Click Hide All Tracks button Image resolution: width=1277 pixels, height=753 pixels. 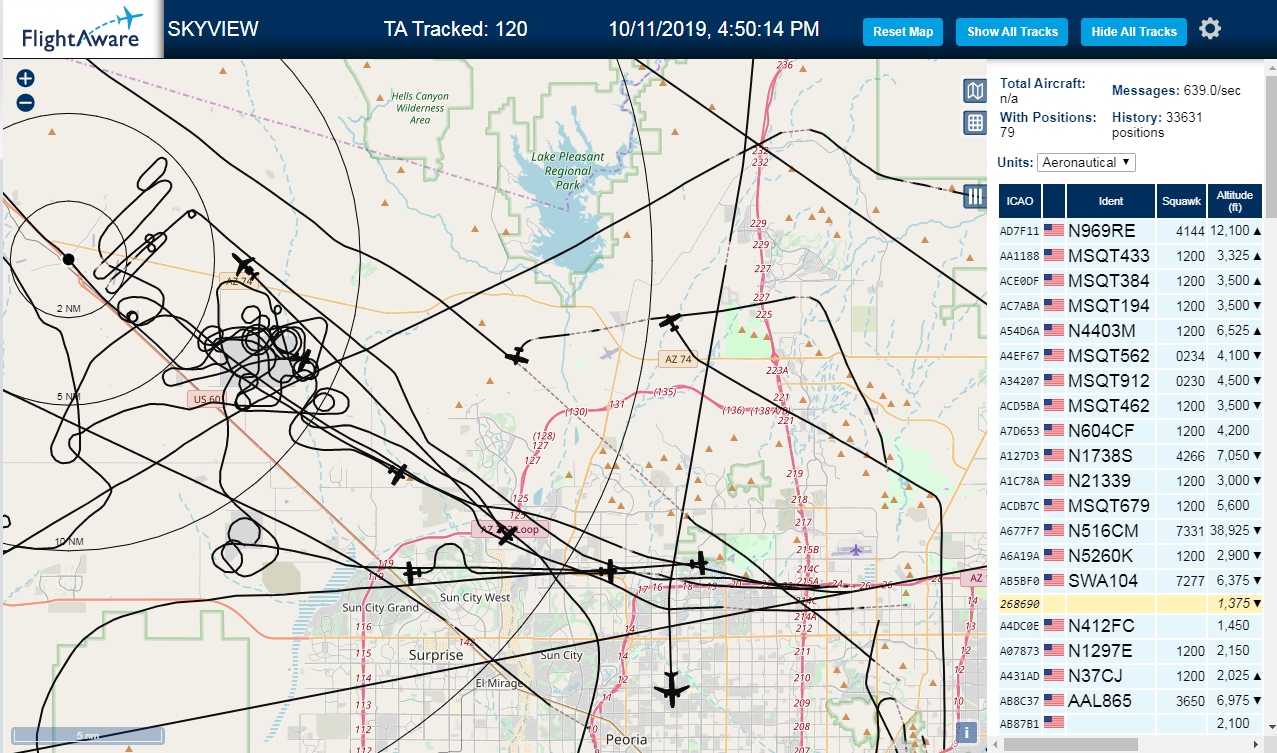1134,32
